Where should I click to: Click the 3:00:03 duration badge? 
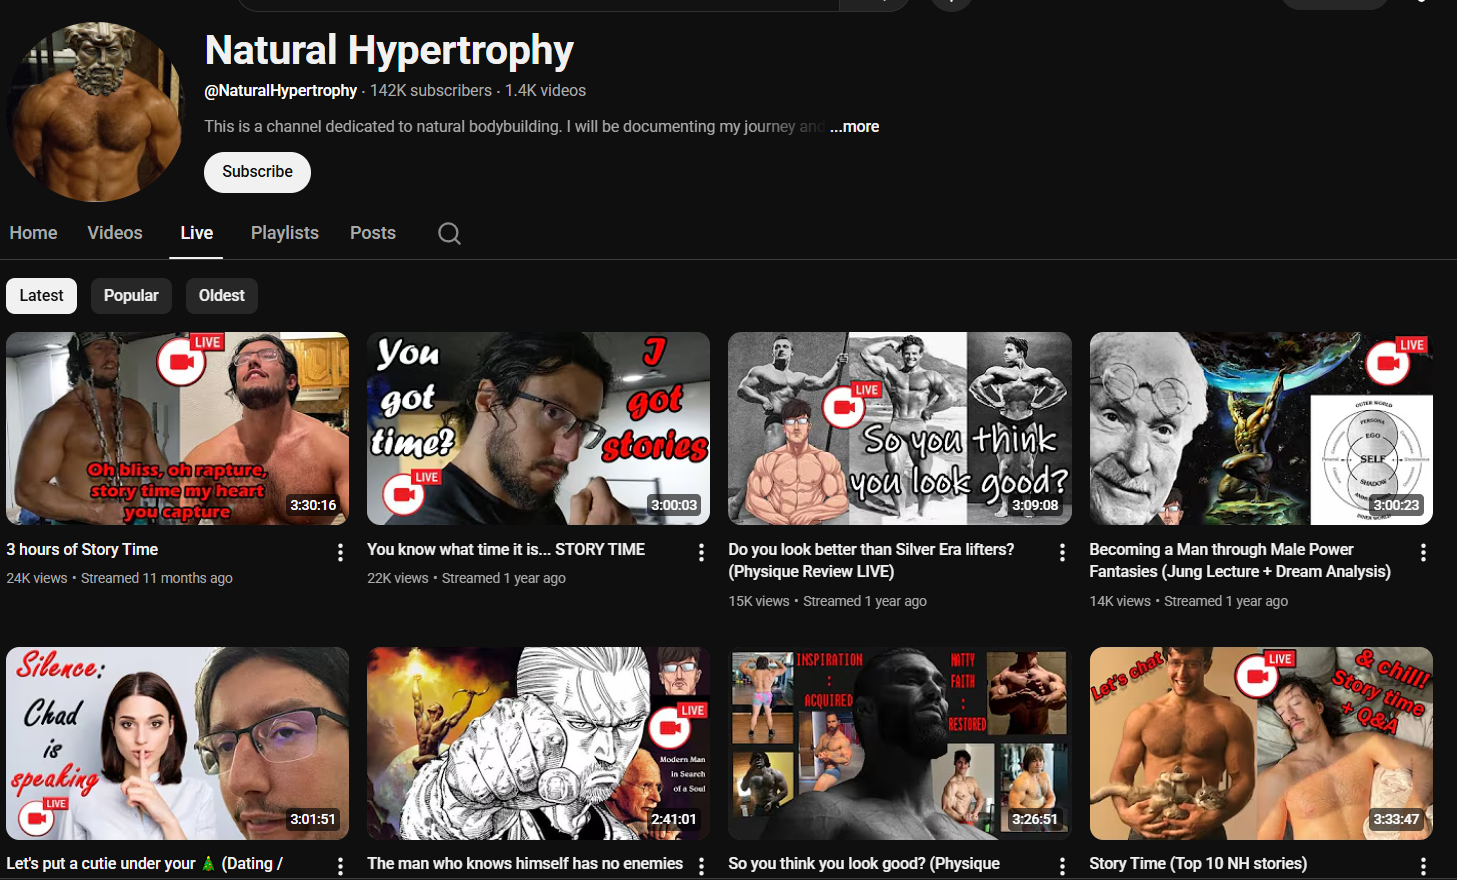[x=674, y=505]
